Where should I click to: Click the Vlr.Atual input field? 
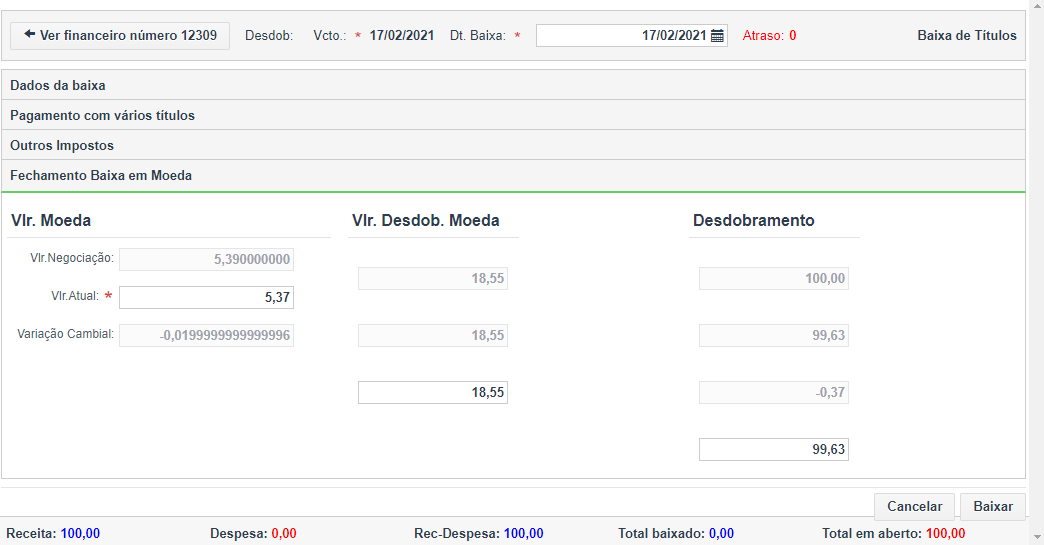[206, 297]
